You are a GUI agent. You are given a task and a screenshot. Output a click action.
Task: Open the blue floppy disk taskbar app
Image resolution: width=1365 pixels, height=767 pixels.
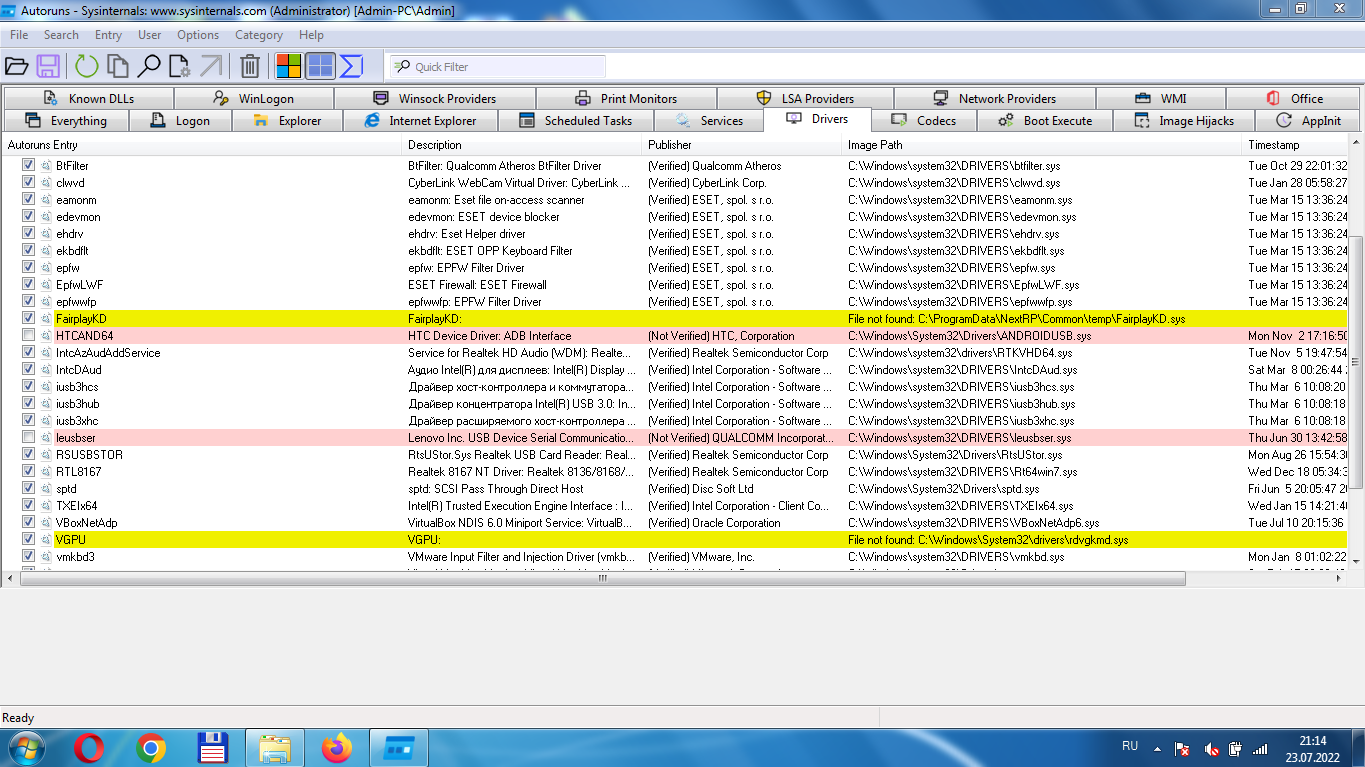(x=213, y=748)
